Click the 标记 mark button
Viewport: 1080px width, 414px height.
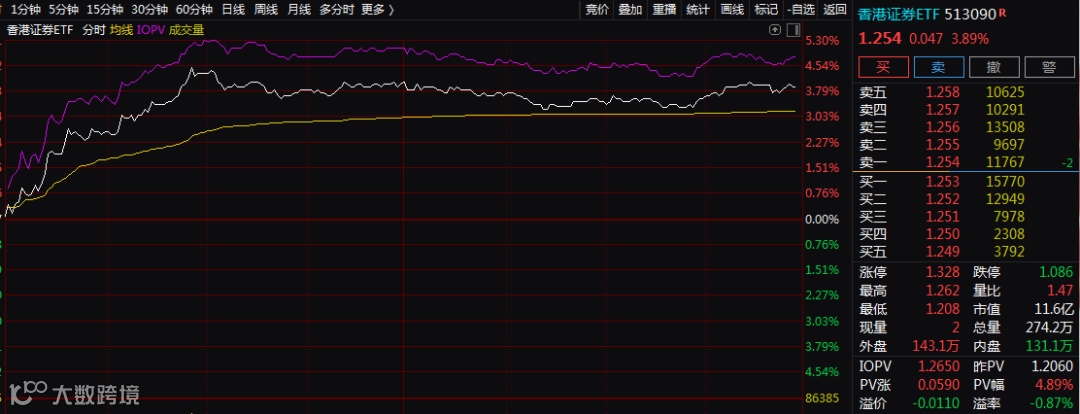765,10
